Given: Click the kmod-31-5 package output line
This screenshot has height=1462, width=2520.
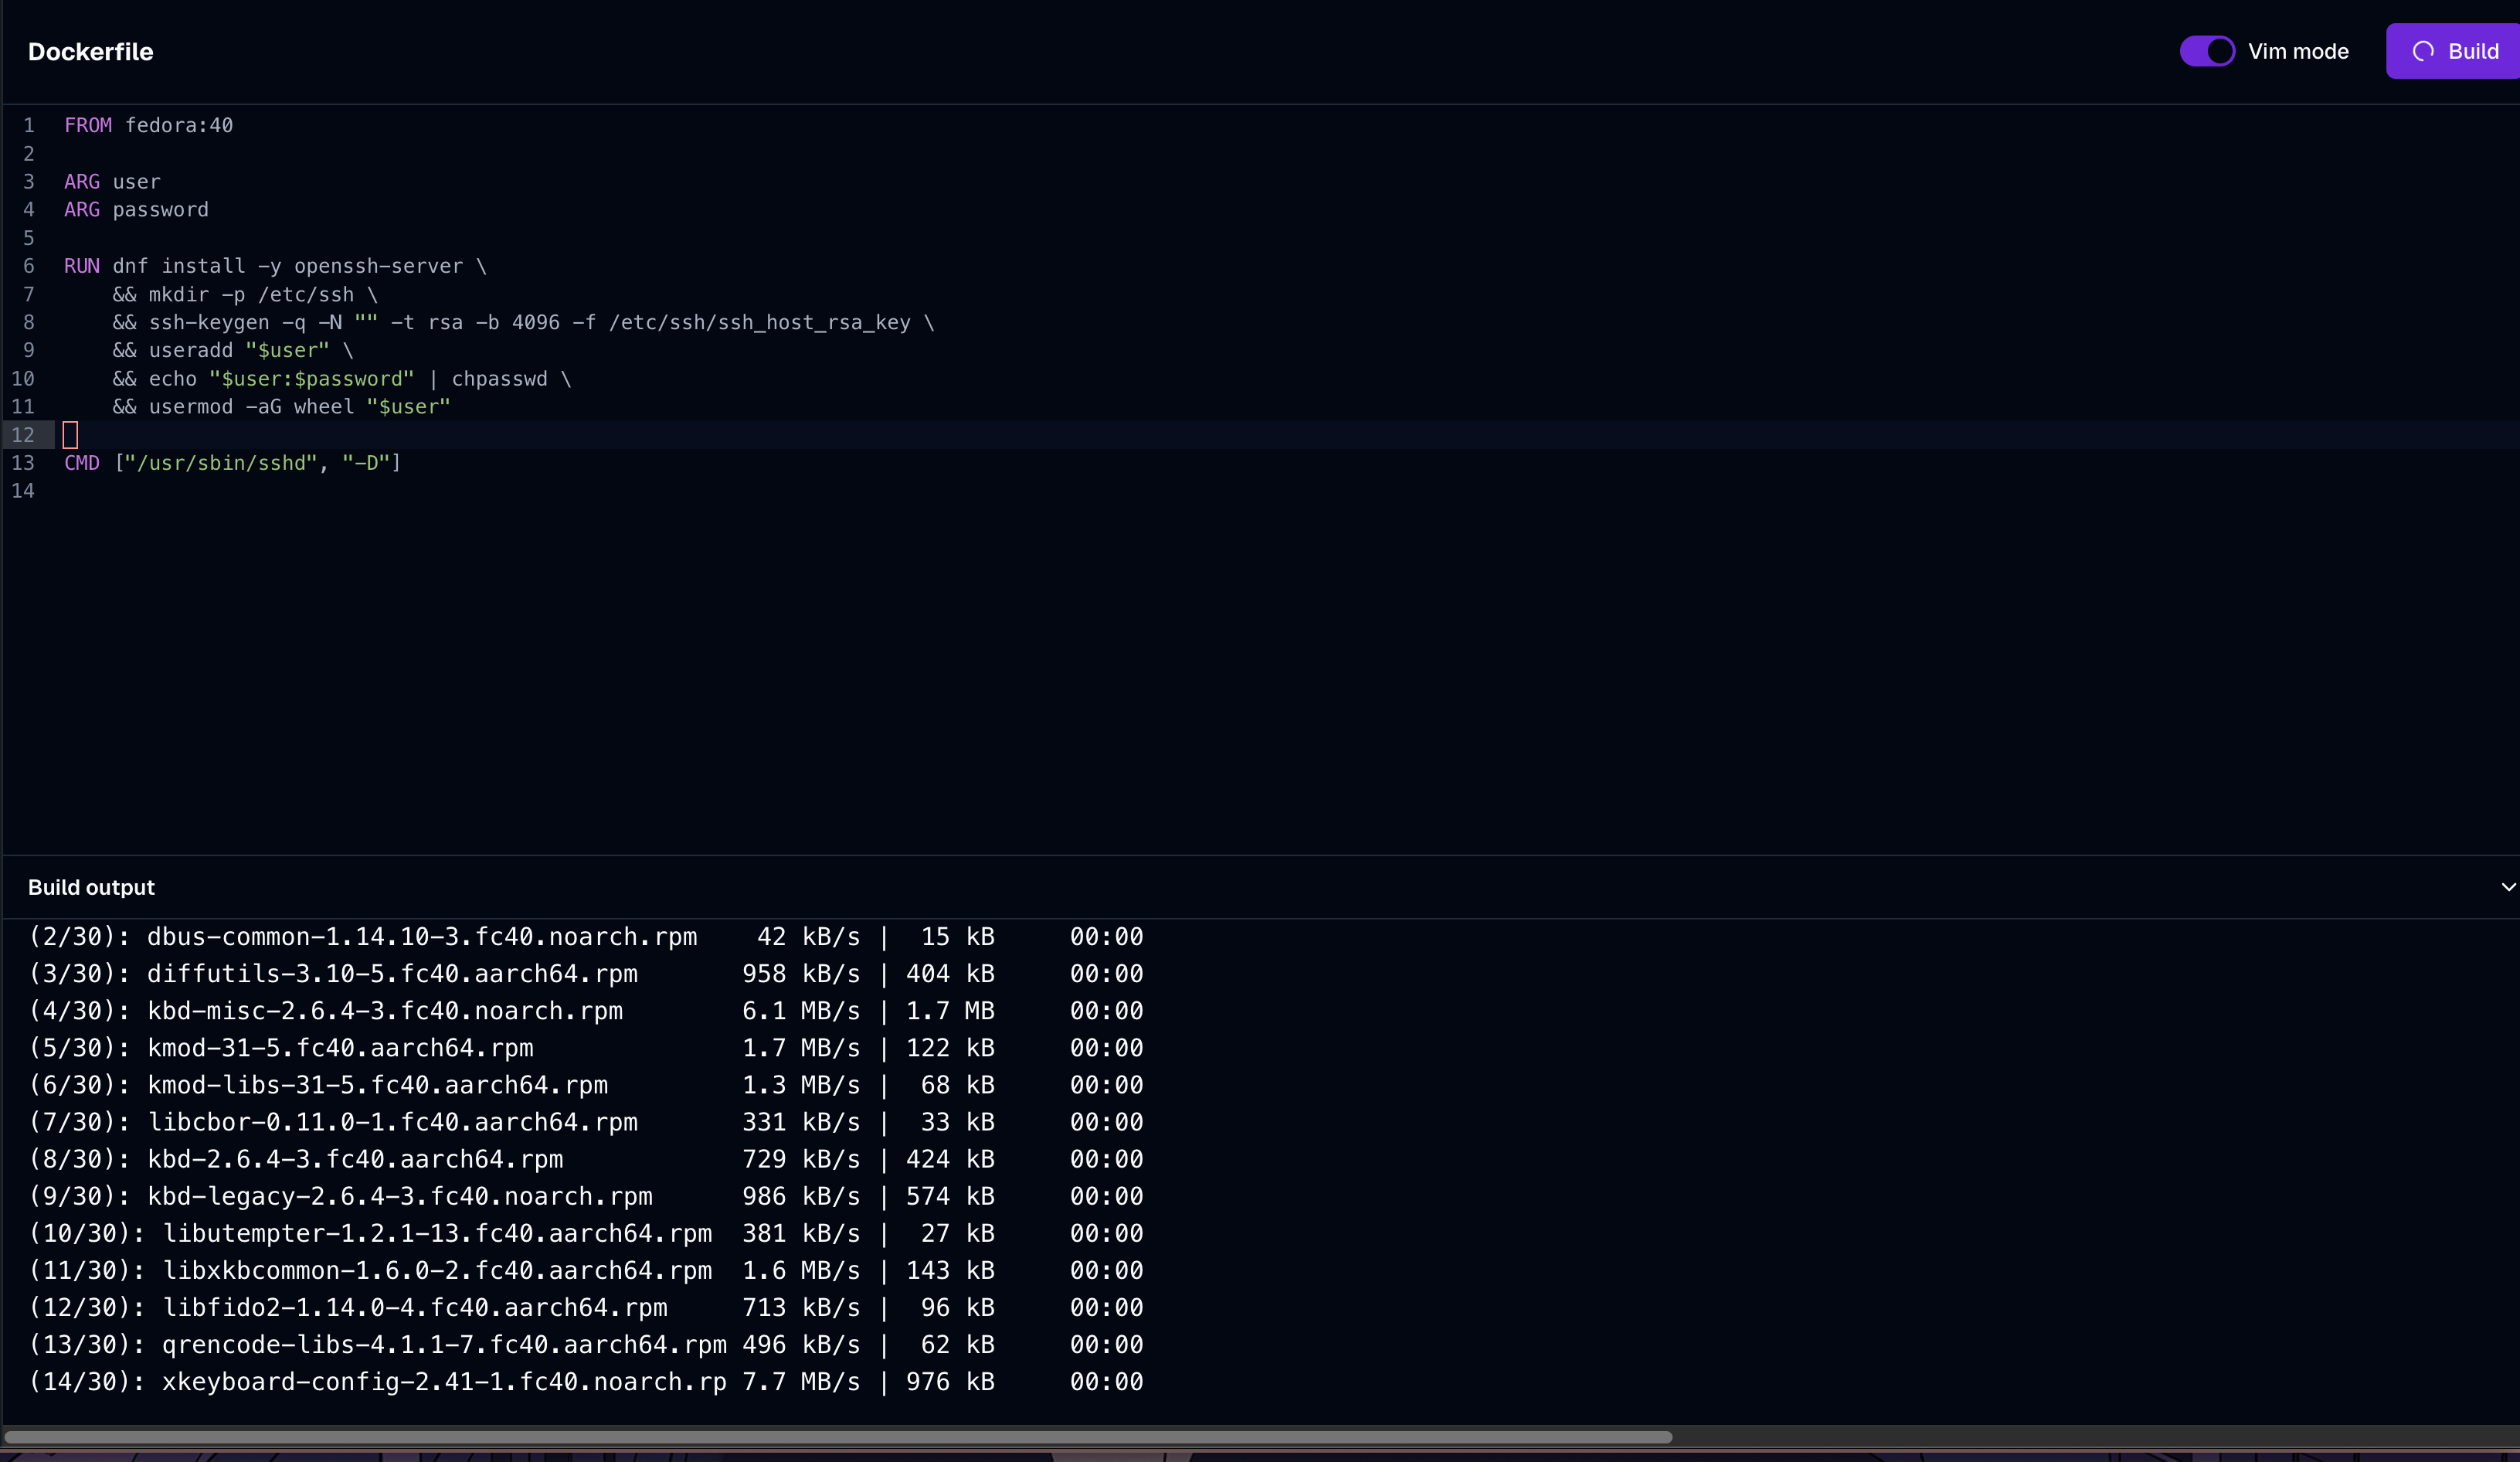Looking at the screenshot, I should point(586,1048).
